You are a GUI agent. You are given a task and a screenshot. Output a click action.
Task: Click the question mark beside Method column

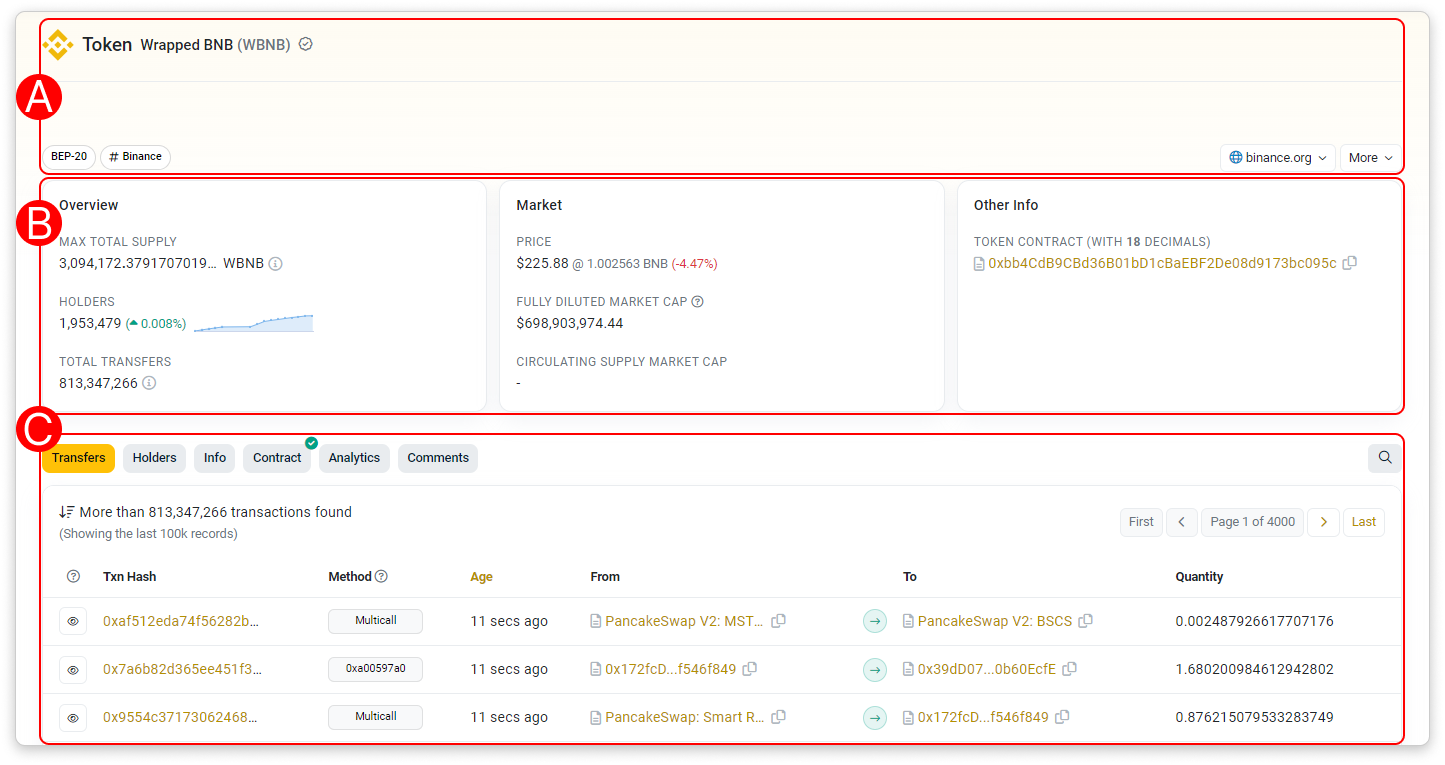point(383,576)
